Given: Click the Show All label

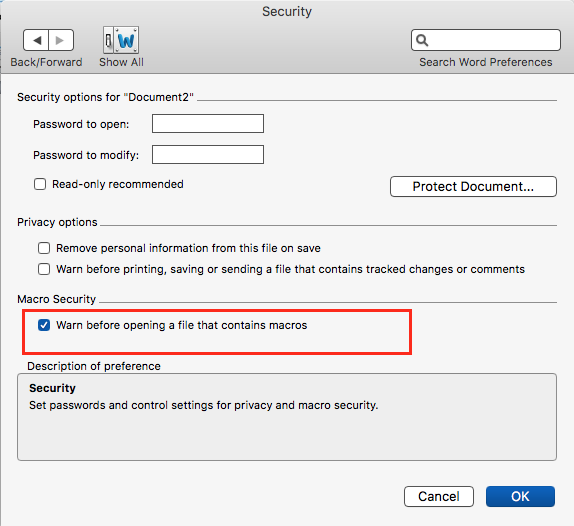Looking at the screenshot, I should (121, 62).
